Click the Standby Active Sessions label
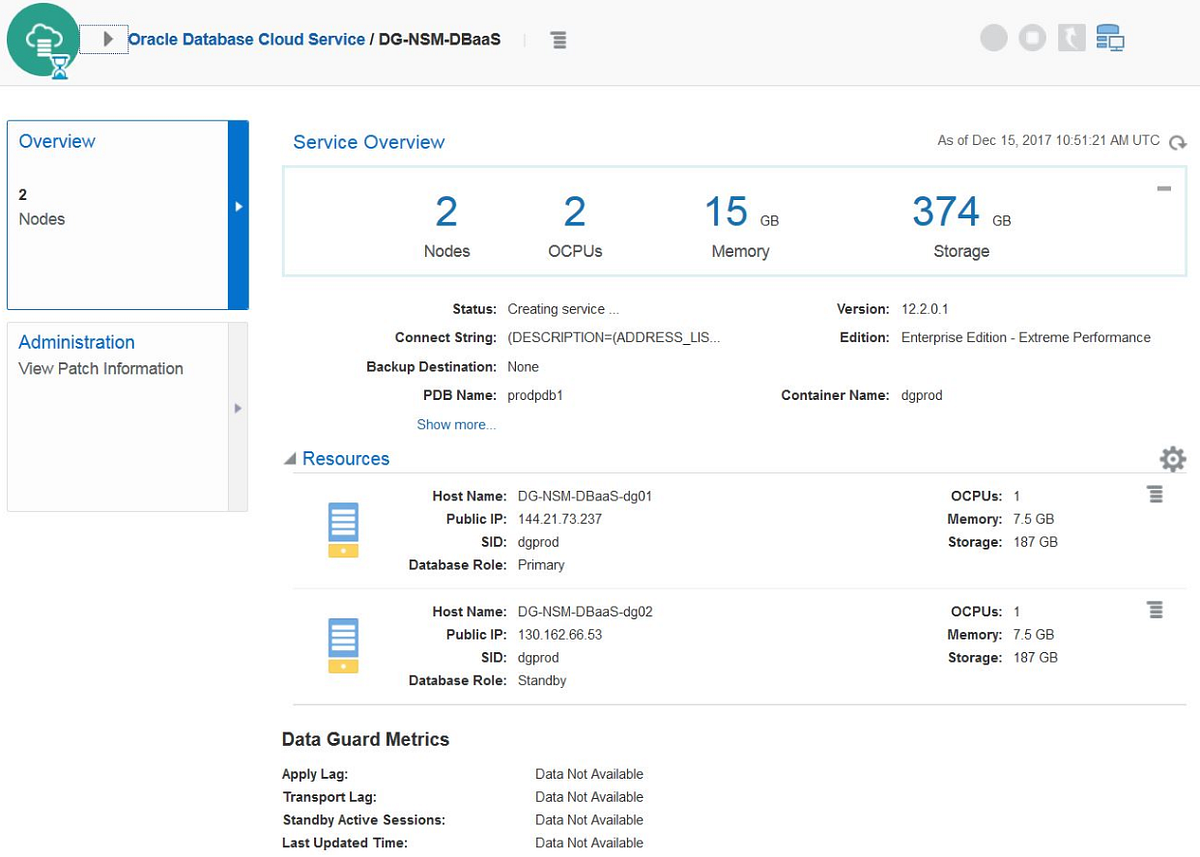Viewport: 1200px width, 857px height. pos(364,820)
